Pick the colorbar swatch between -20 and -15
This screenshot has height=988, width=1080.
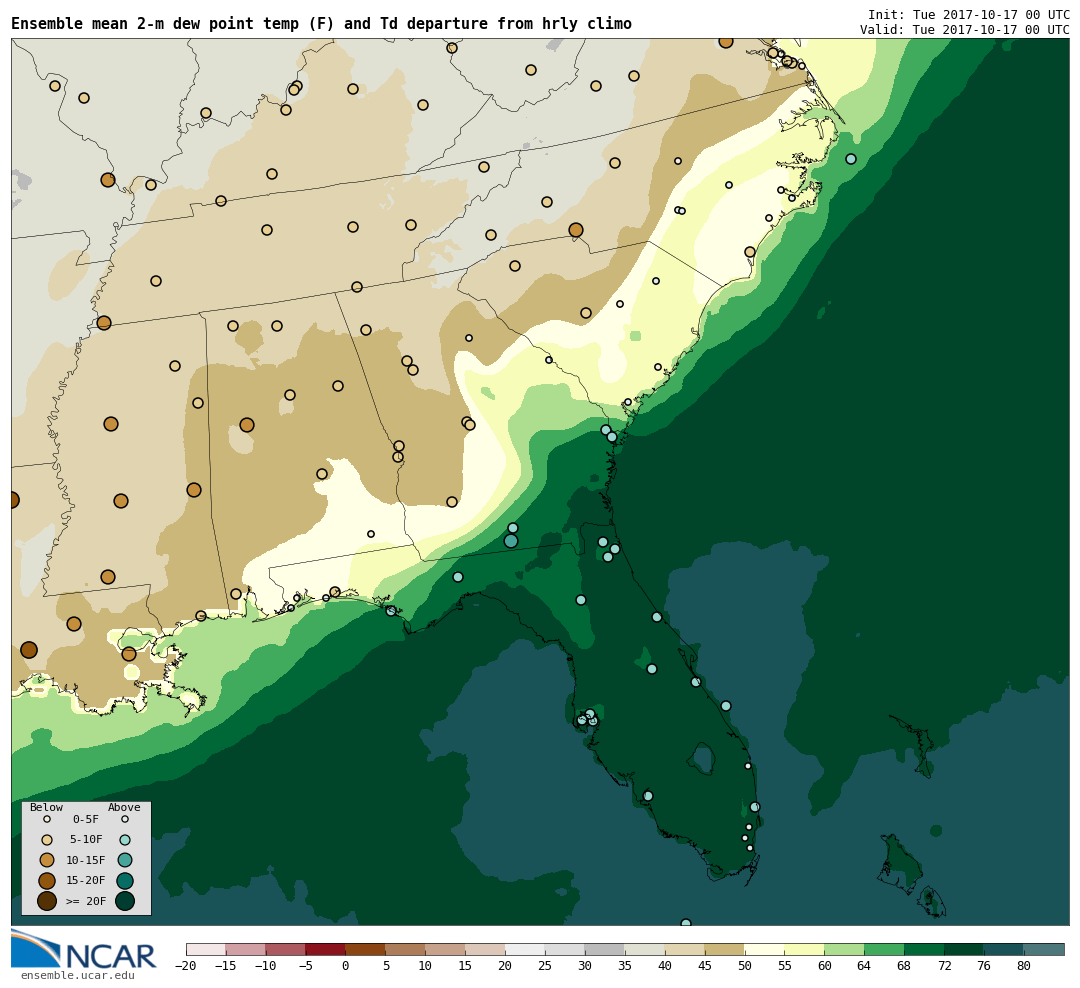(x=206, y=949)
